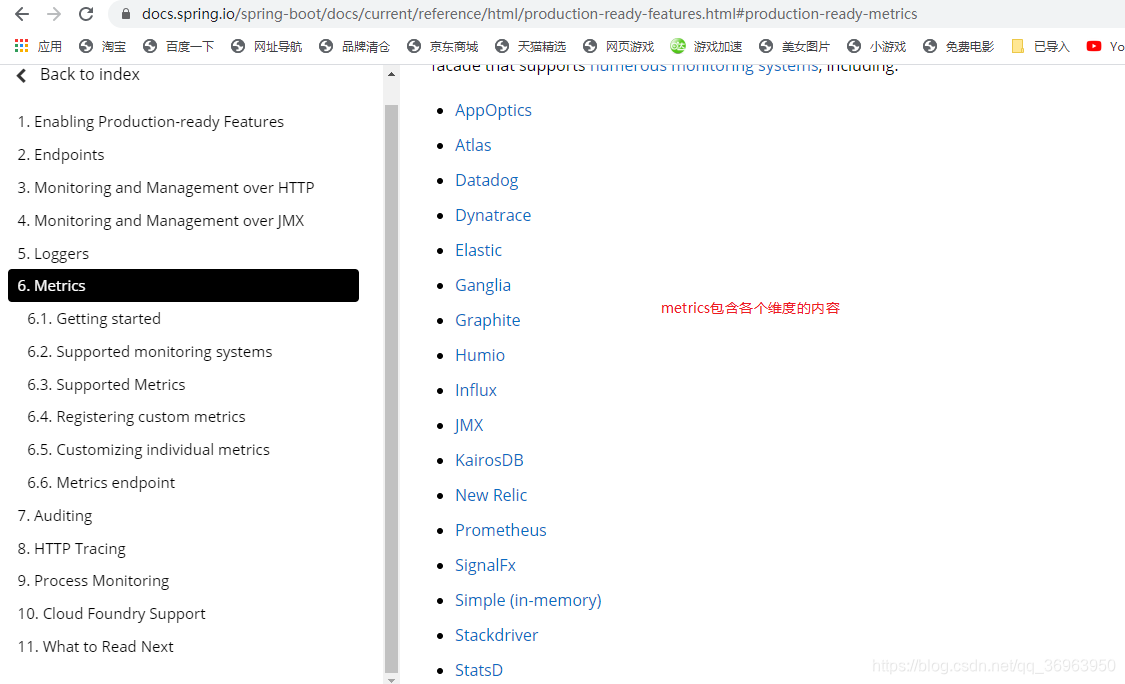Open the Prometheus link
The height and width of the screenshot is (684, 1125).
[500, 529]
